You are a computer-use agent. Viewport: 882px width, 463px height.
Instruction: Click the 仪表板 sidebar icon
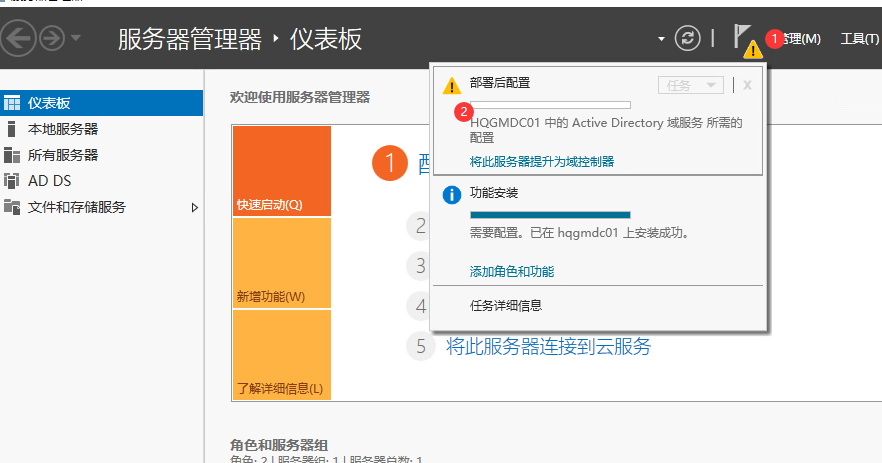(x=12, y=103)
